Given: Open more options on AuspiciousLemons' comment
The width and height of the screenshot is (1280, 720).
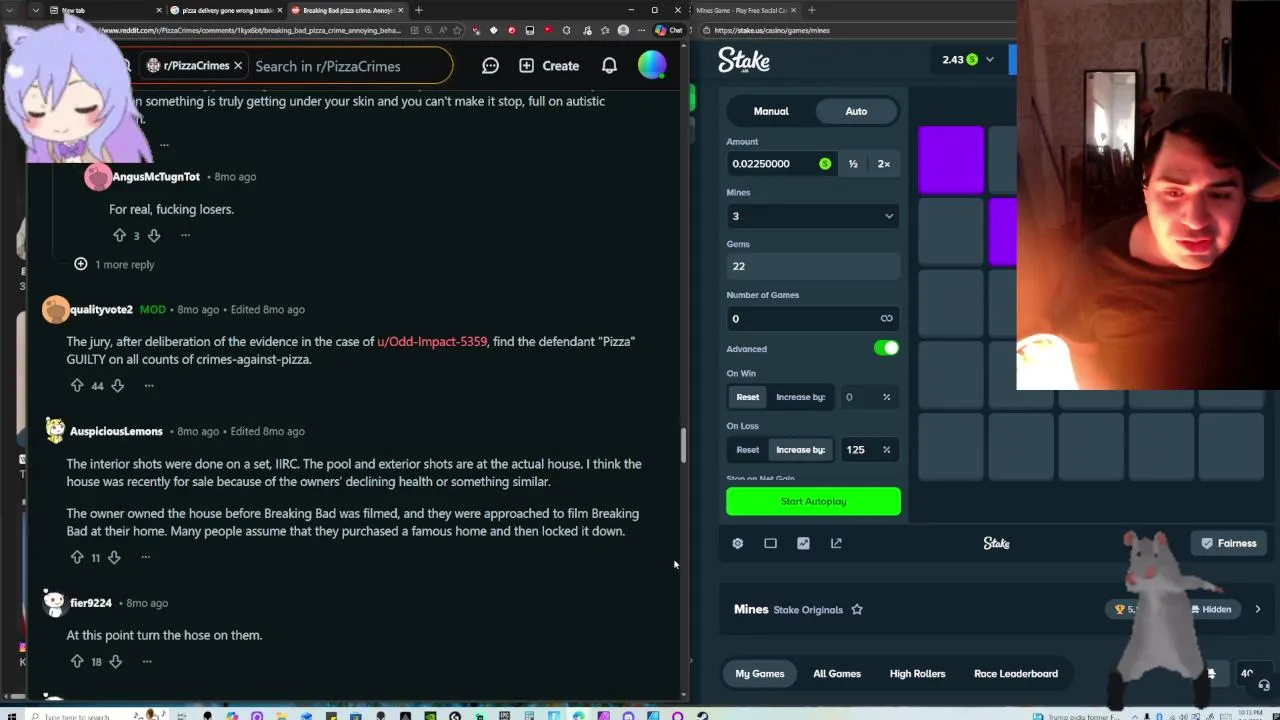Looking at the screenshot, I should pos(145,557).
